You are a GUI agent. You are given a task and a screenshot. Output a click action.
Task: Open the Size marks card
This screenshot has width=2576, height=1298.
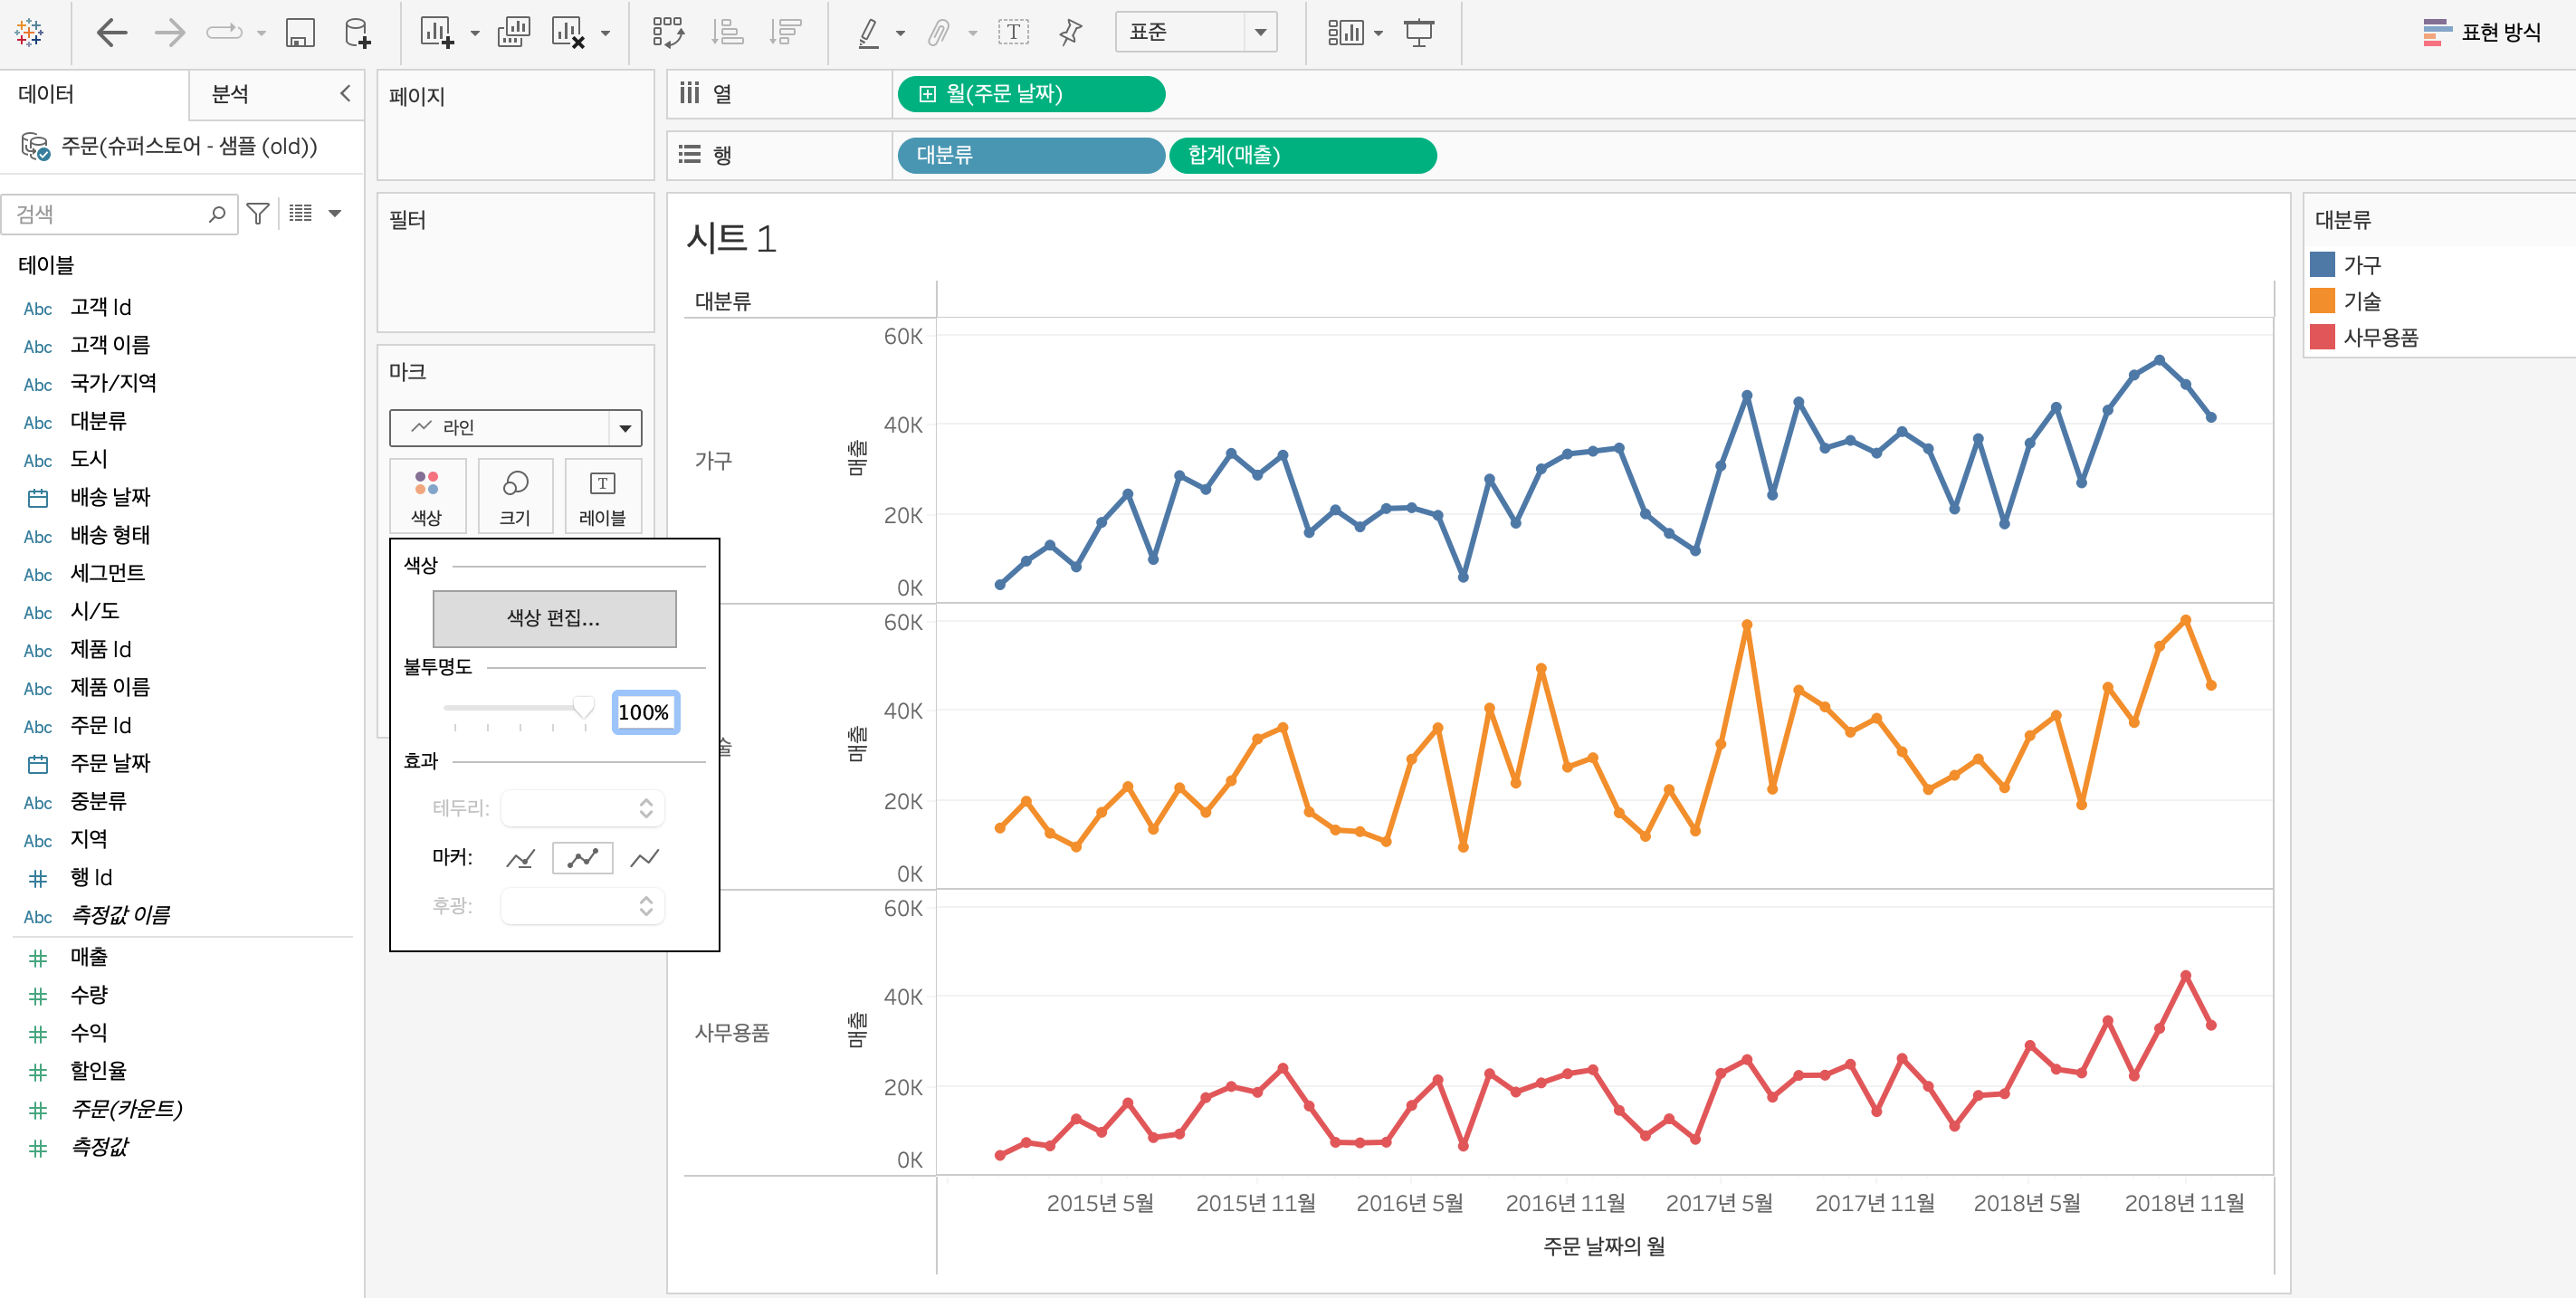coord(515,496)
